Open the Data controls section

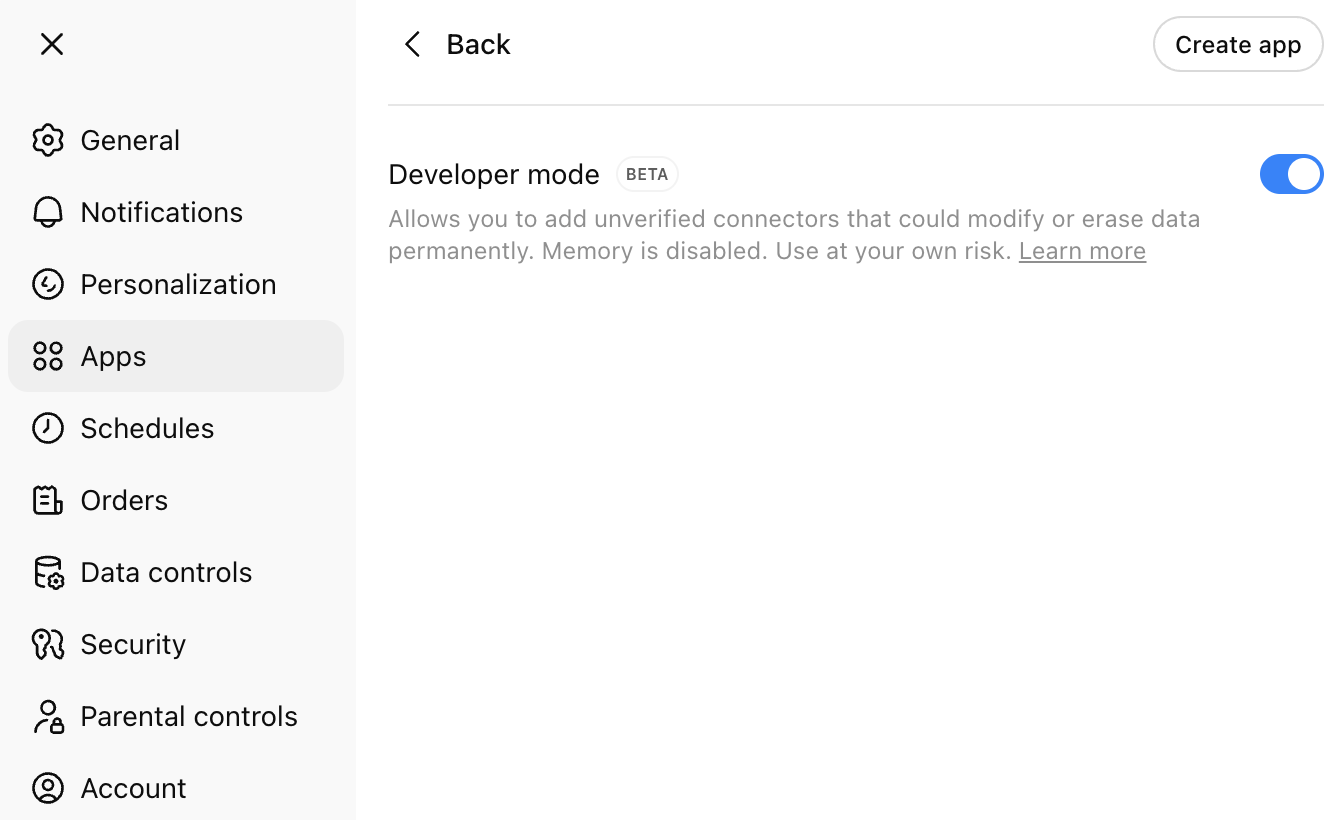coord(166,572)
